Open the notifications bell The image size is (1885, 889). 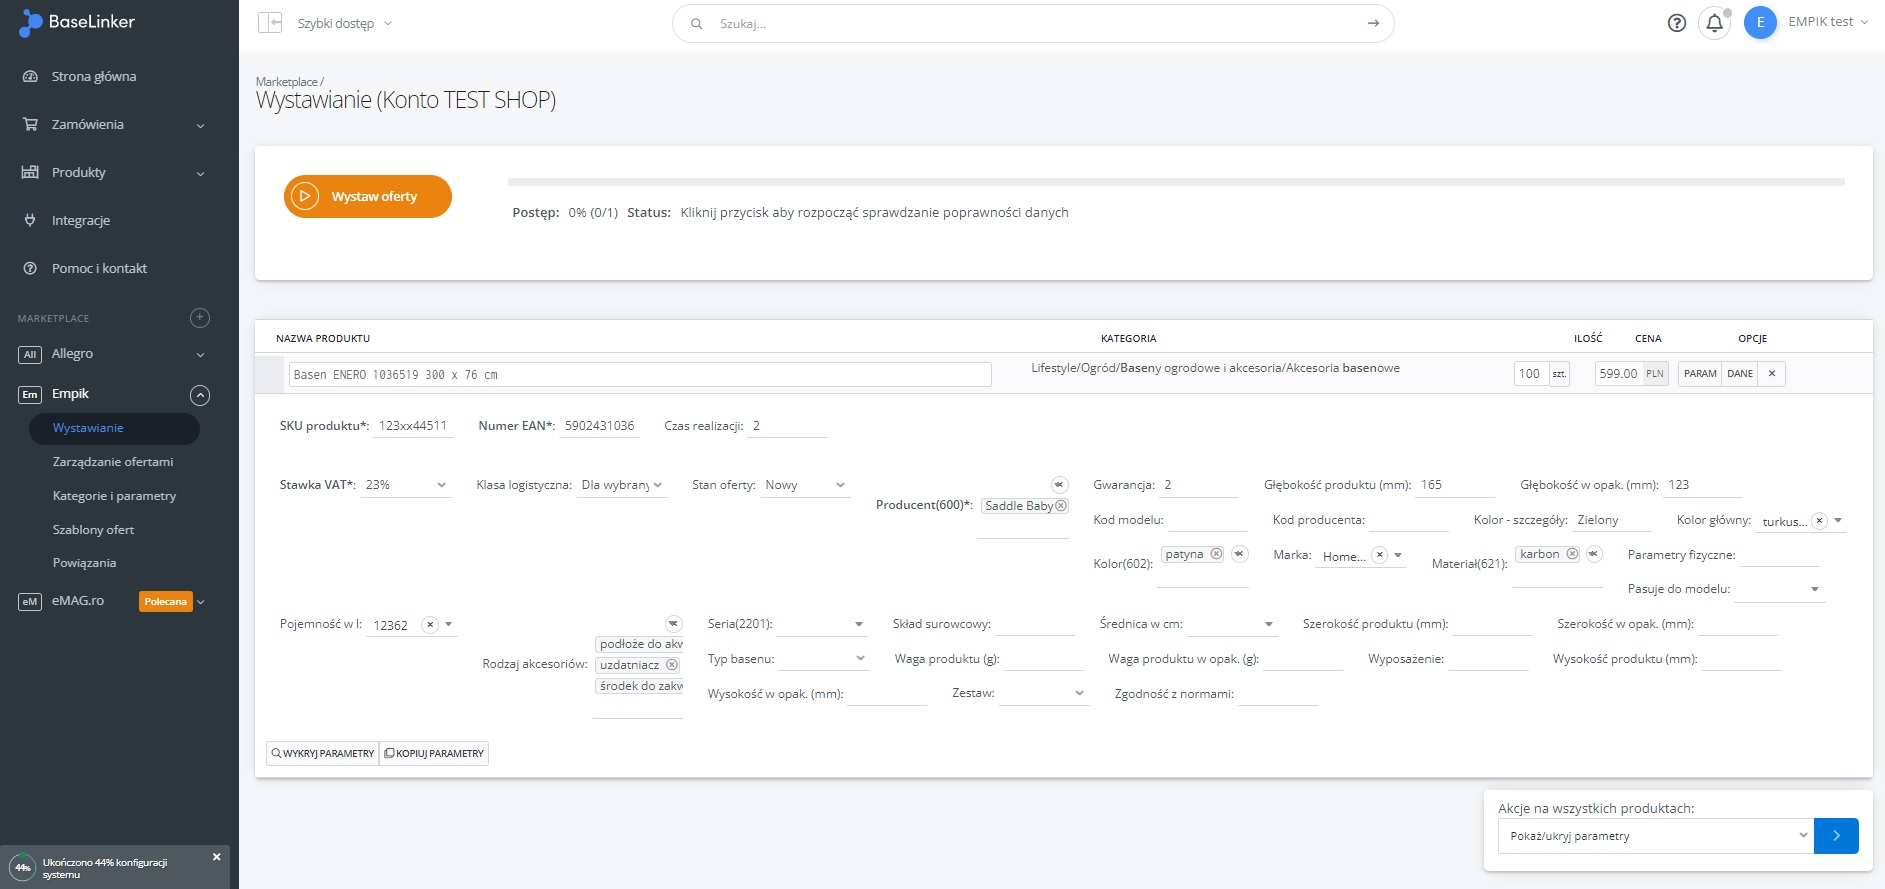pyautogui.click(x=1714, y=23)
